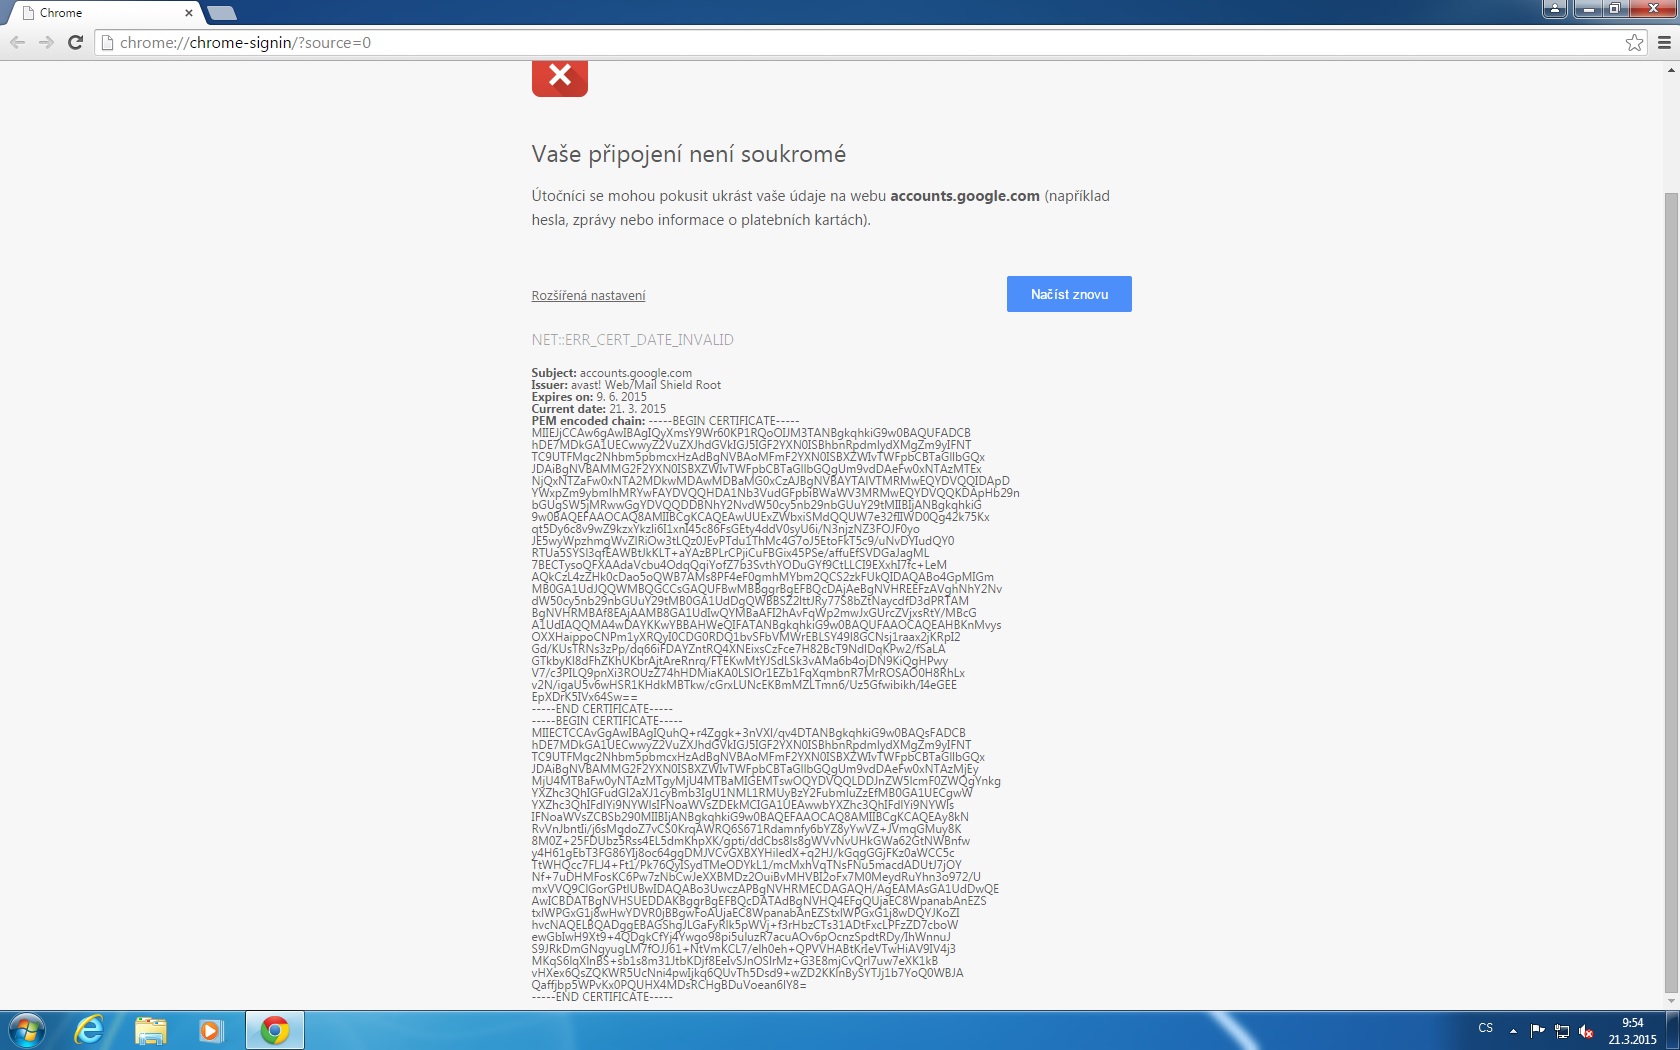Open the Action Center flag icon in tray
Image resolution: width=1680 pixels, height=1050 pixels.
tap(1537, 1031)
